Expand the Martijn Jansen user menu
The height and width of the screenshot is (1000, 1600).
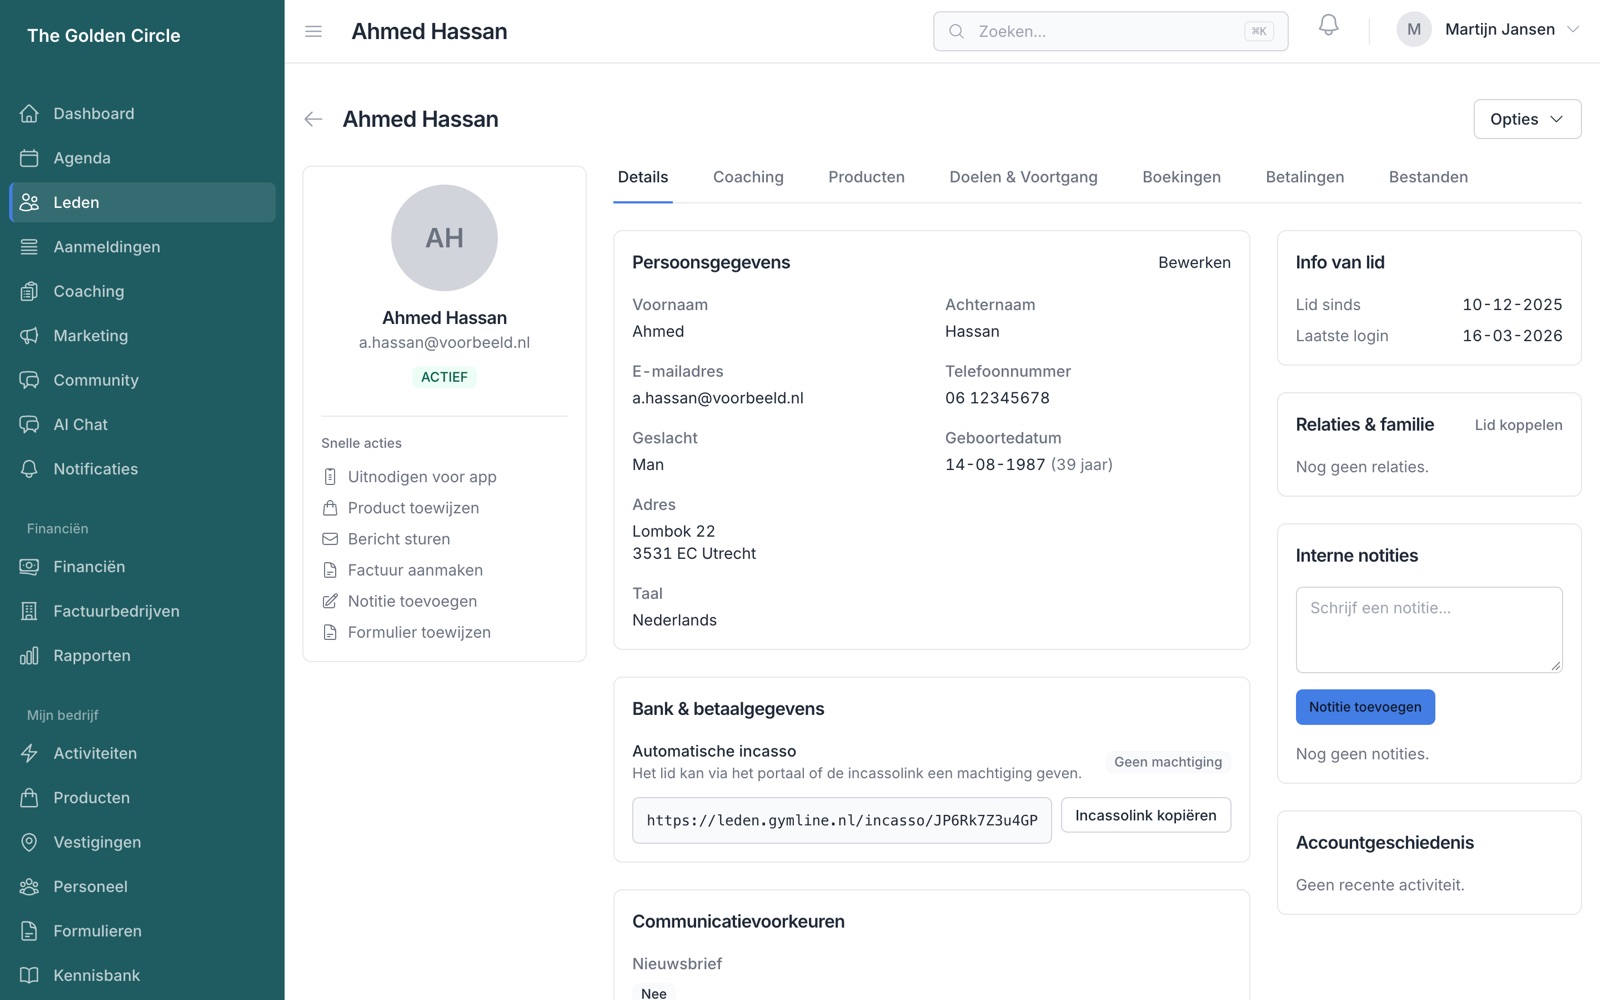pyautogui.click(x=1488, y=30)
